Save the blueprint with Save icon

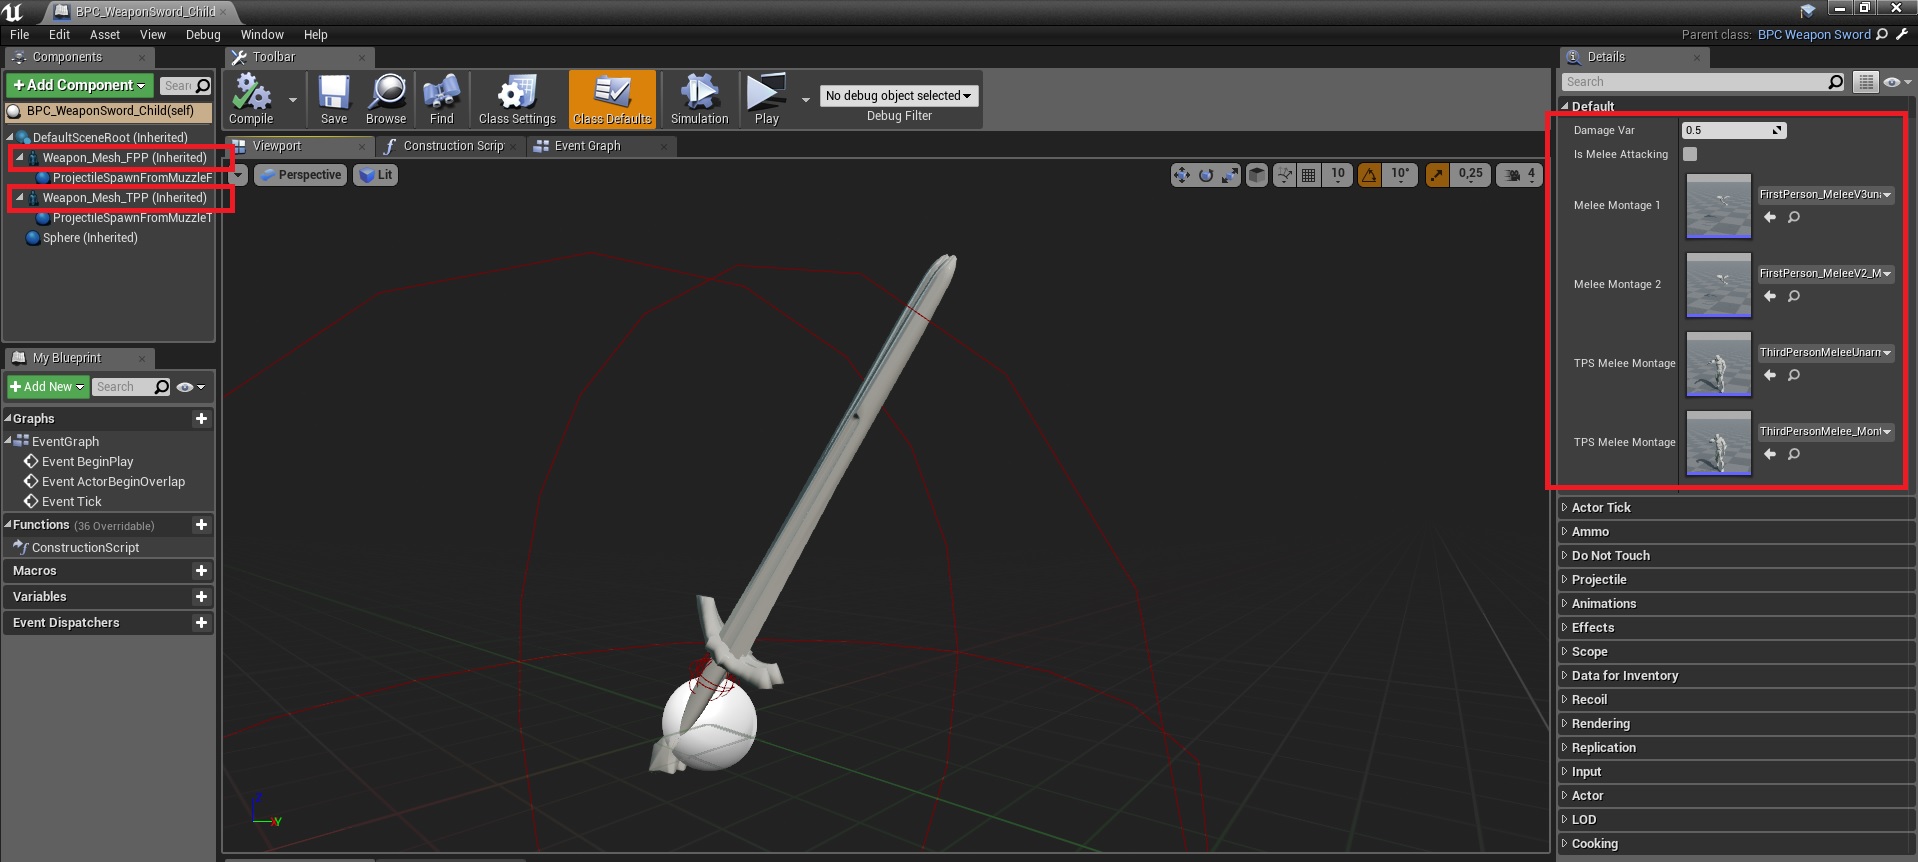coord(334,99)
